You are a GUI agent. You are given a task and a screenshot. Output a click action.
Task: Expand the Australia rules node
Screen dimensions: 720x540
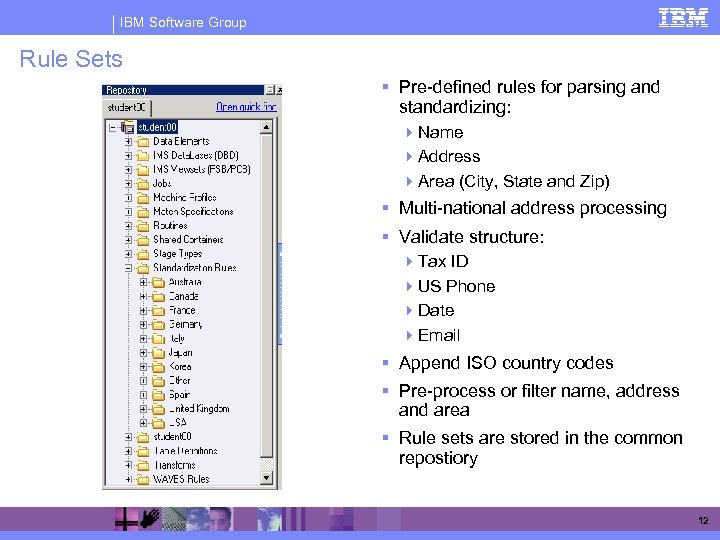[x=143, y=282]
